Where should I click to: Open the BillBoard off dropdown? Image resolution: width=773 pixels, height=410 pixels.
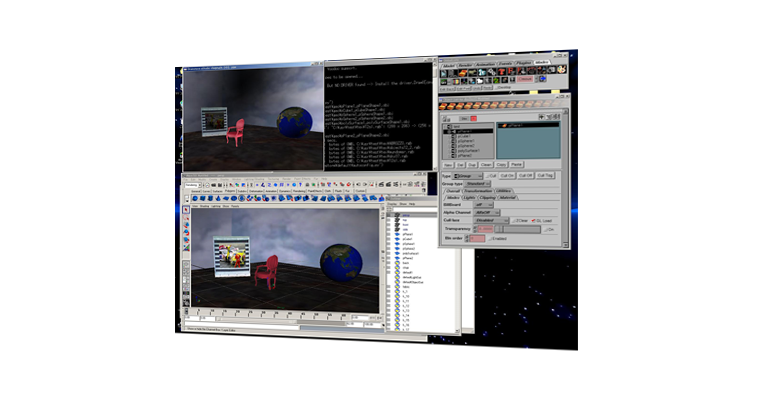[484, 203]
